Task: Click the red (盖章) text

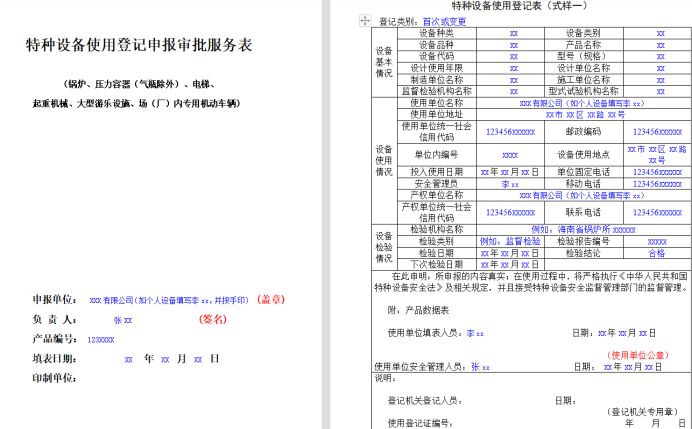Action: 271,299
